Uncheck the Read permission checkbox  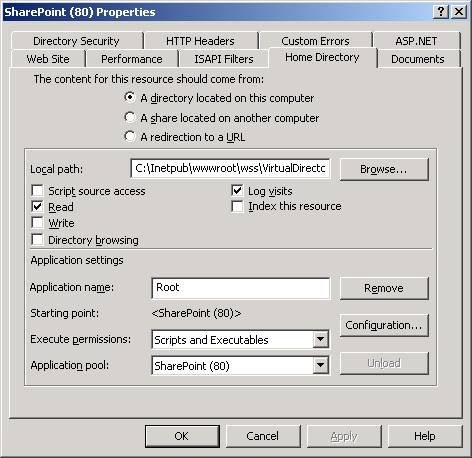tap(37, 207)
